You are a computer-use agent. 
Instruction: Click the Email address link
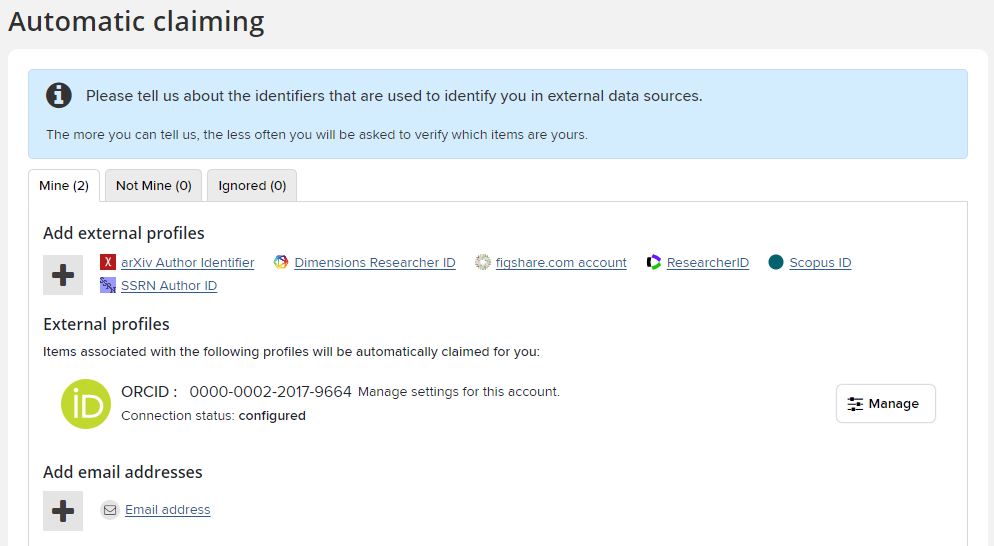click(167, 510)
